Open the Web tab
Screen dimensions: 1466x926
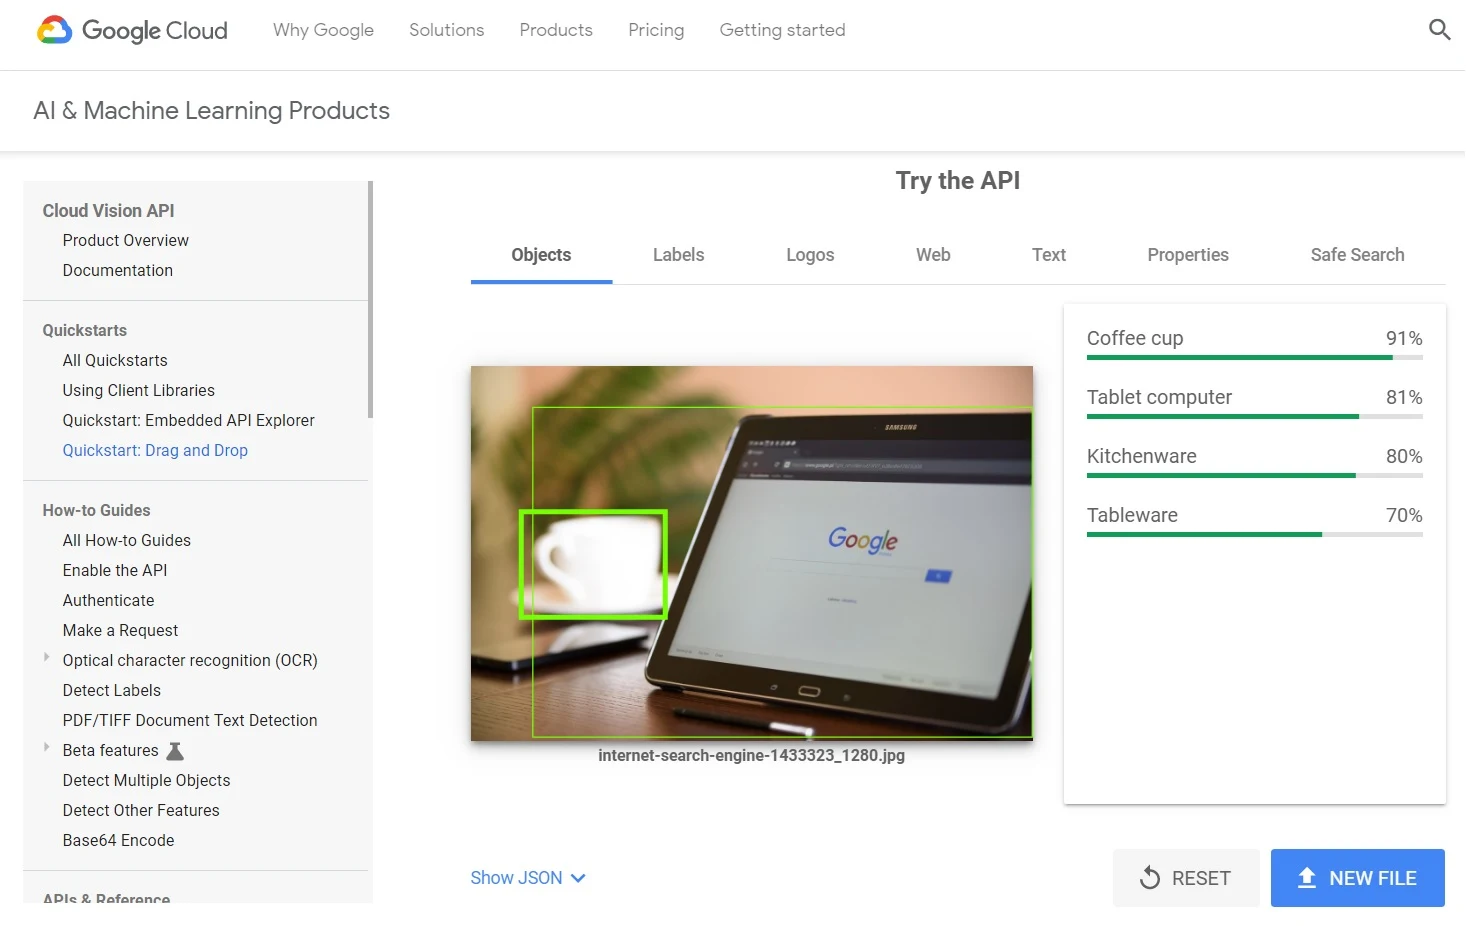tap(933, 255)
